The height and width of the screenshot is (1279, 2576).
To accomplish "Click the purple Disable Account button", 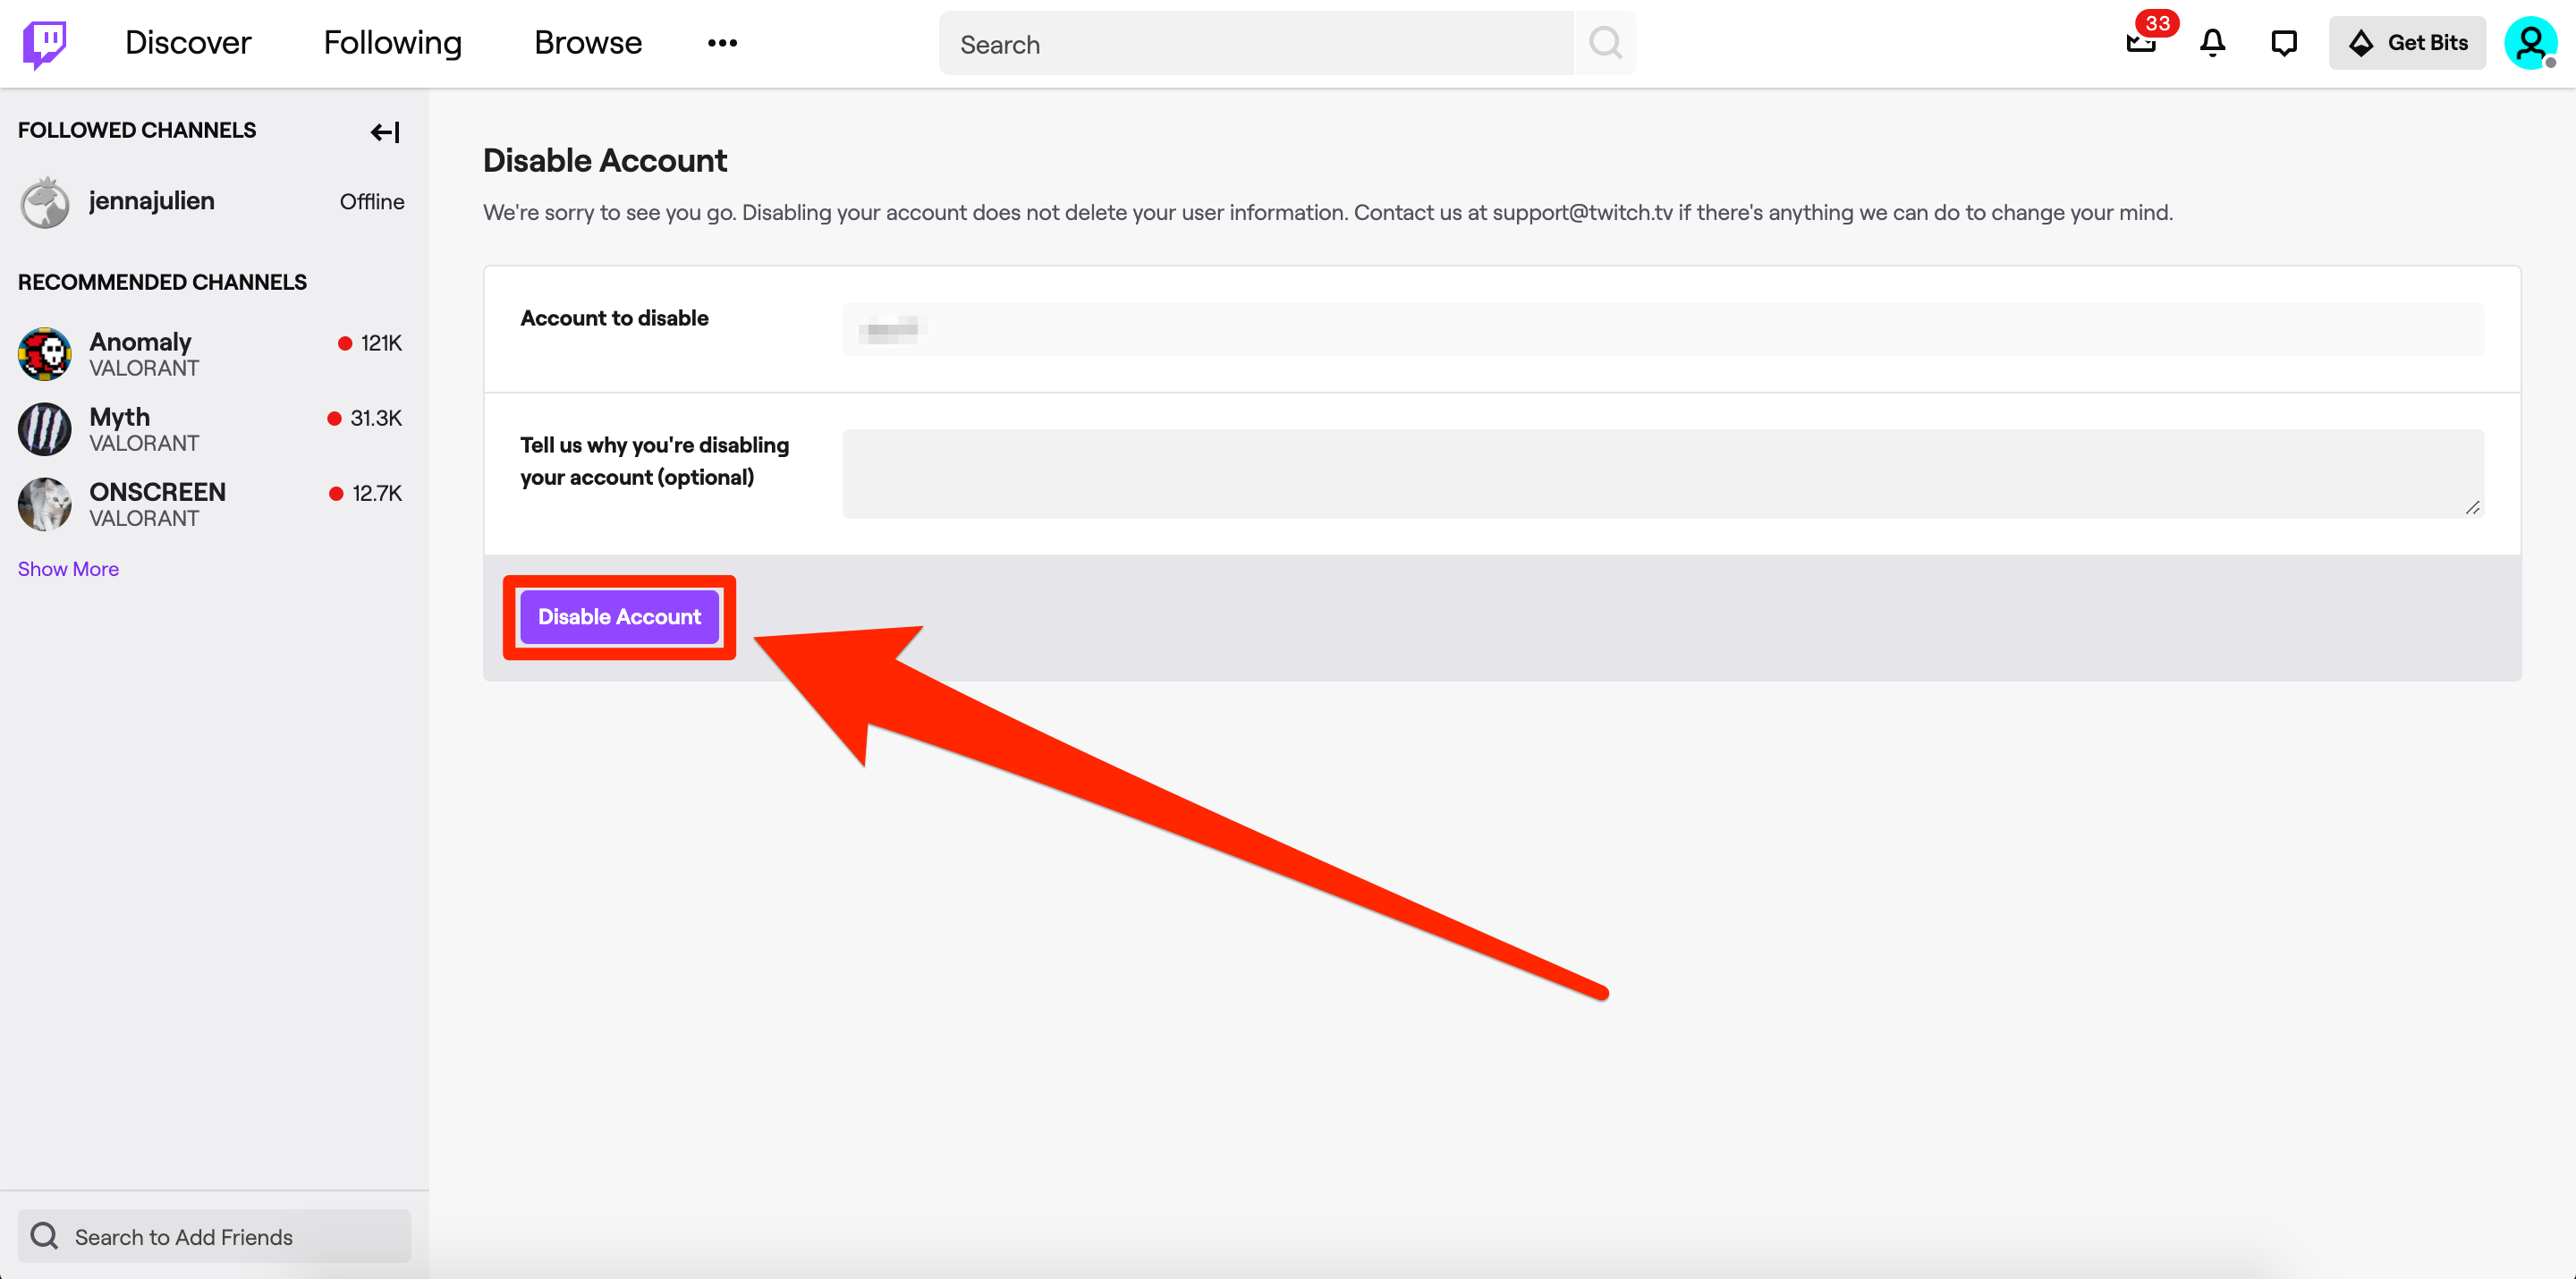I will pyautogui.click(x=619, y=617).
